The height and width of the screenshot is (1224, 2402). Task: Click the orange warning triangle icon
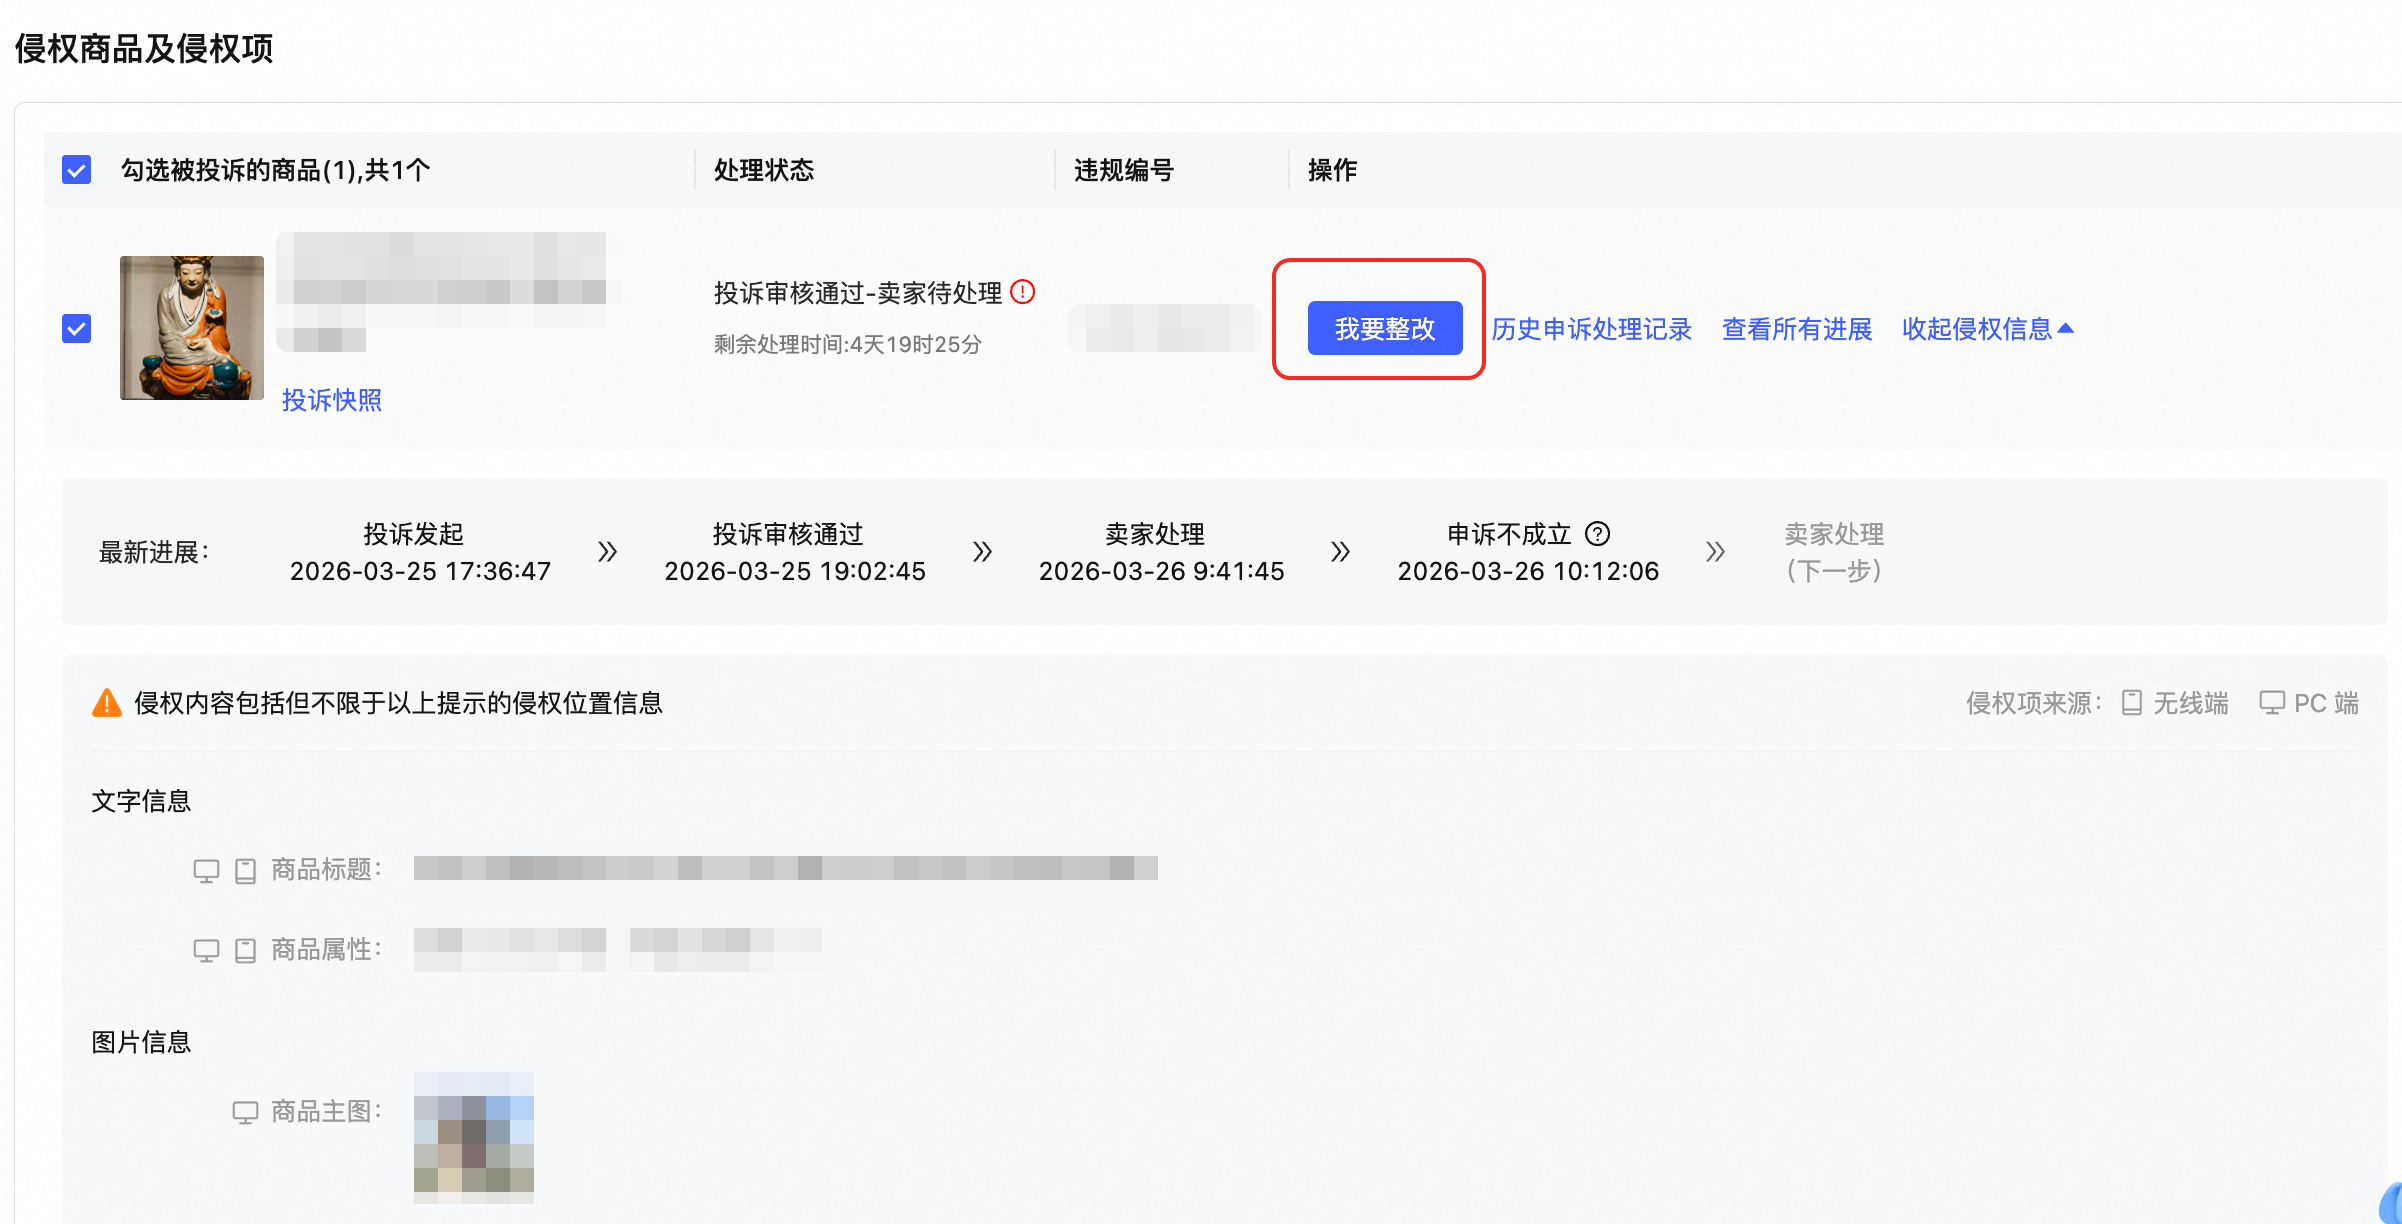[107, 703]
